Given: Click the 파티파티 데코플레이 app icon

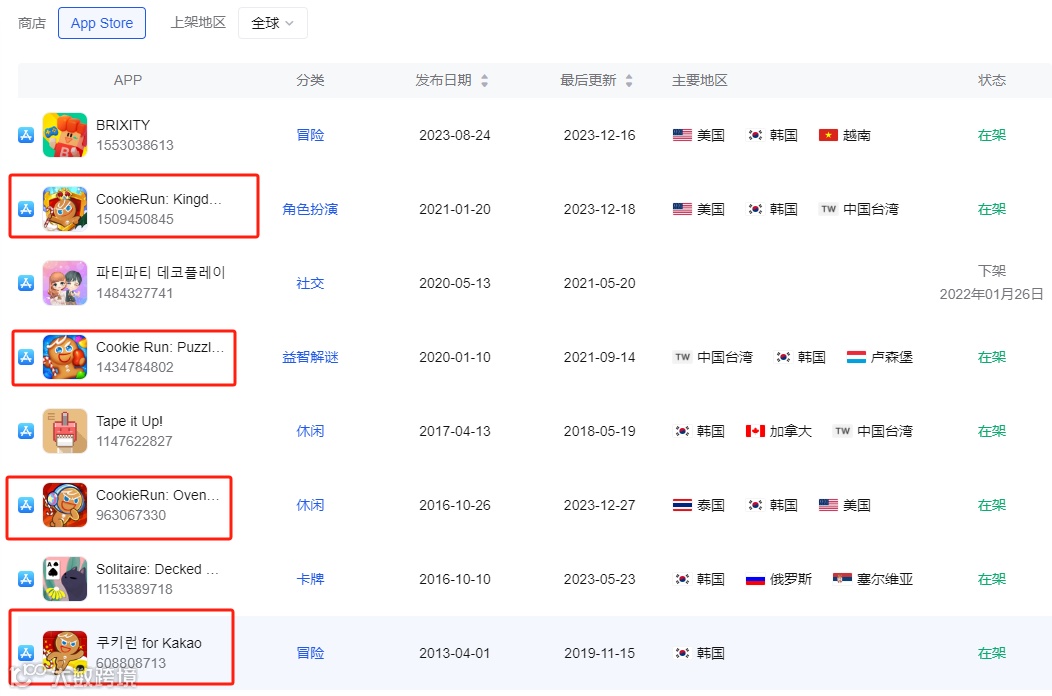Looking at the screenshot, I should pyautogui.click(x=65, y=283).
